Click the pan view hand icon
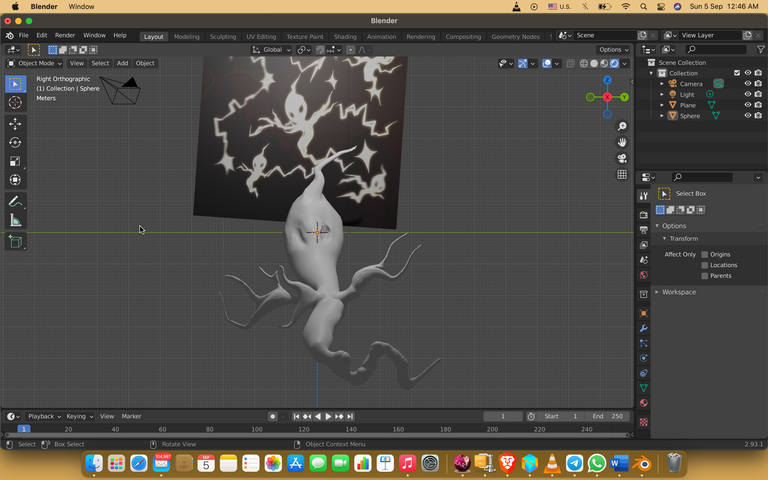 622,143
